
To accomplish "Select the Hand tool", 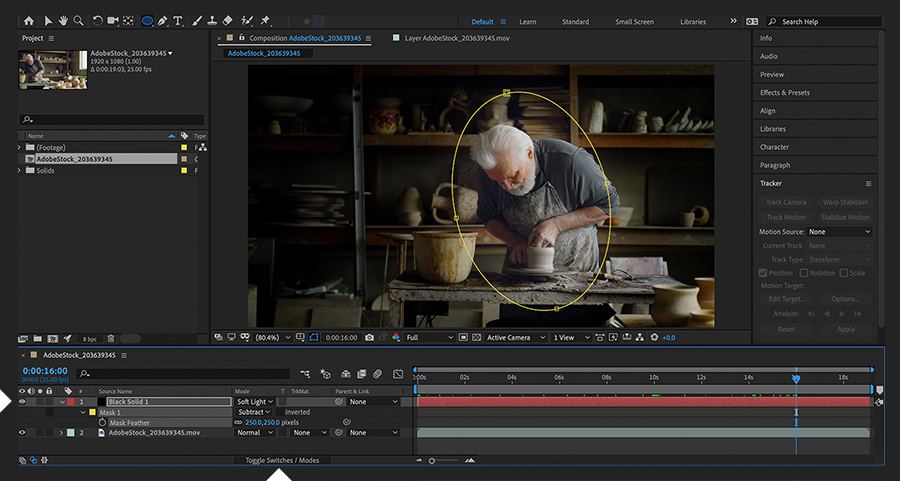I will pos(63,20).
